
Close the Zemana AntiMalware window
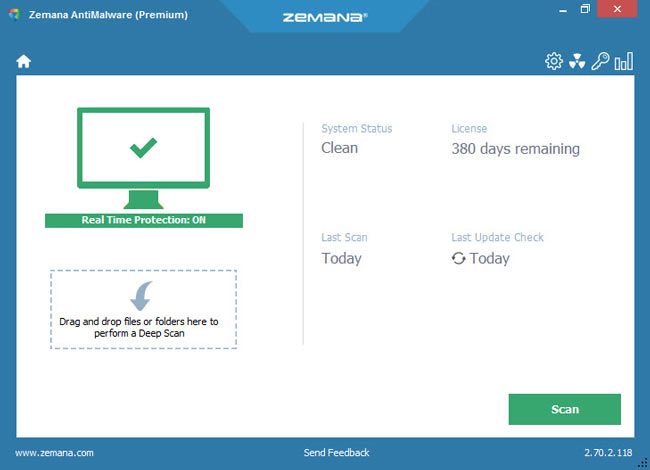(x=617, y=9)
